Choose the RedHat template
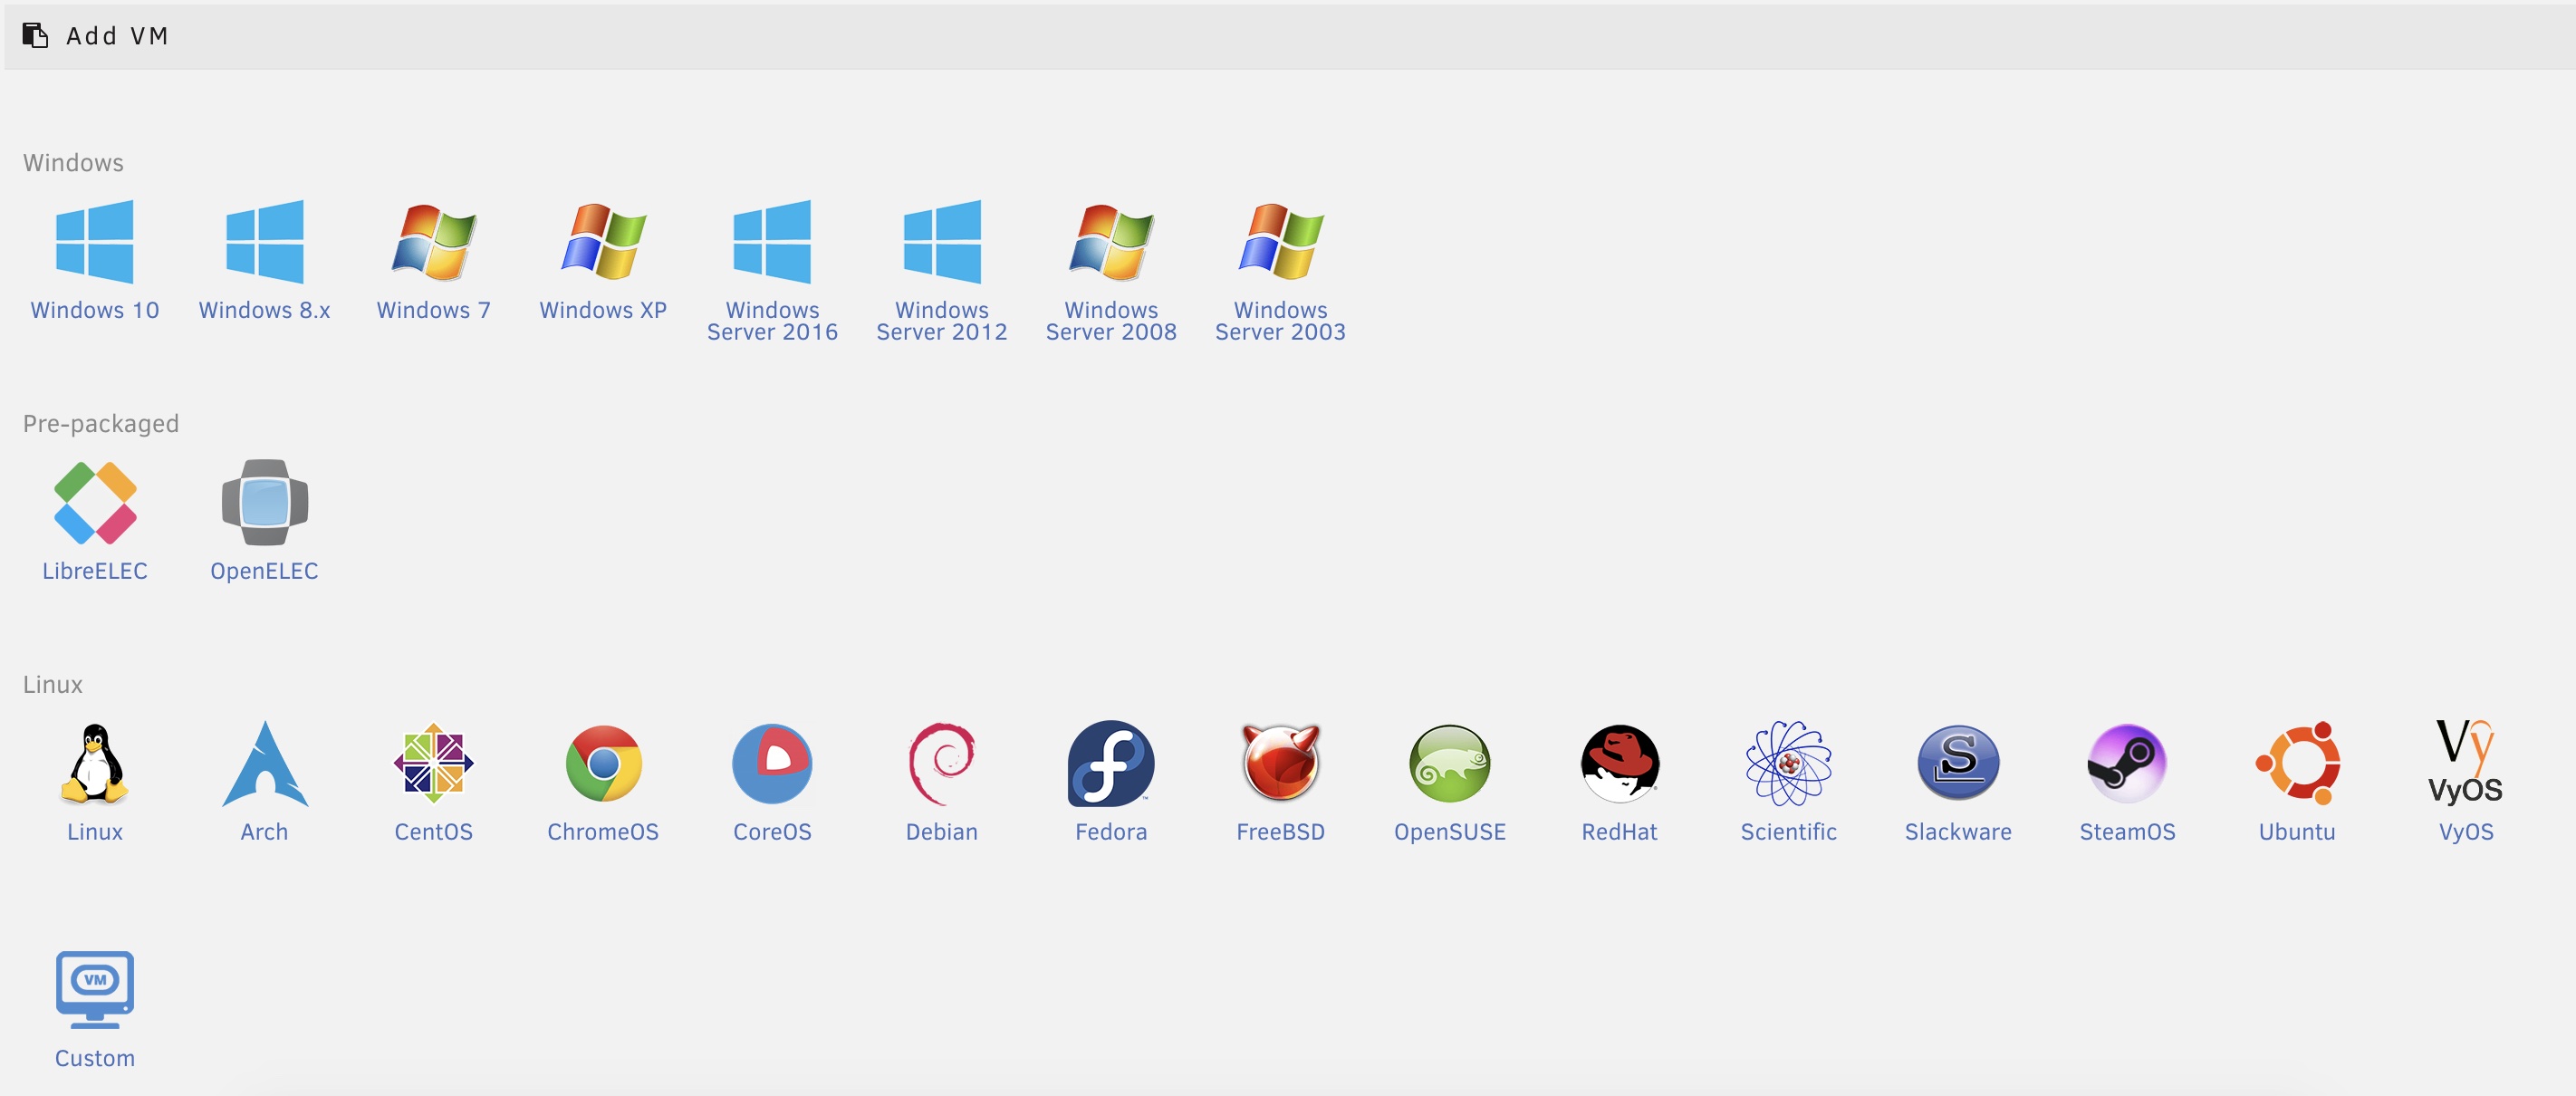This screenshot has height=1096, width=2576. point(1619,764)
